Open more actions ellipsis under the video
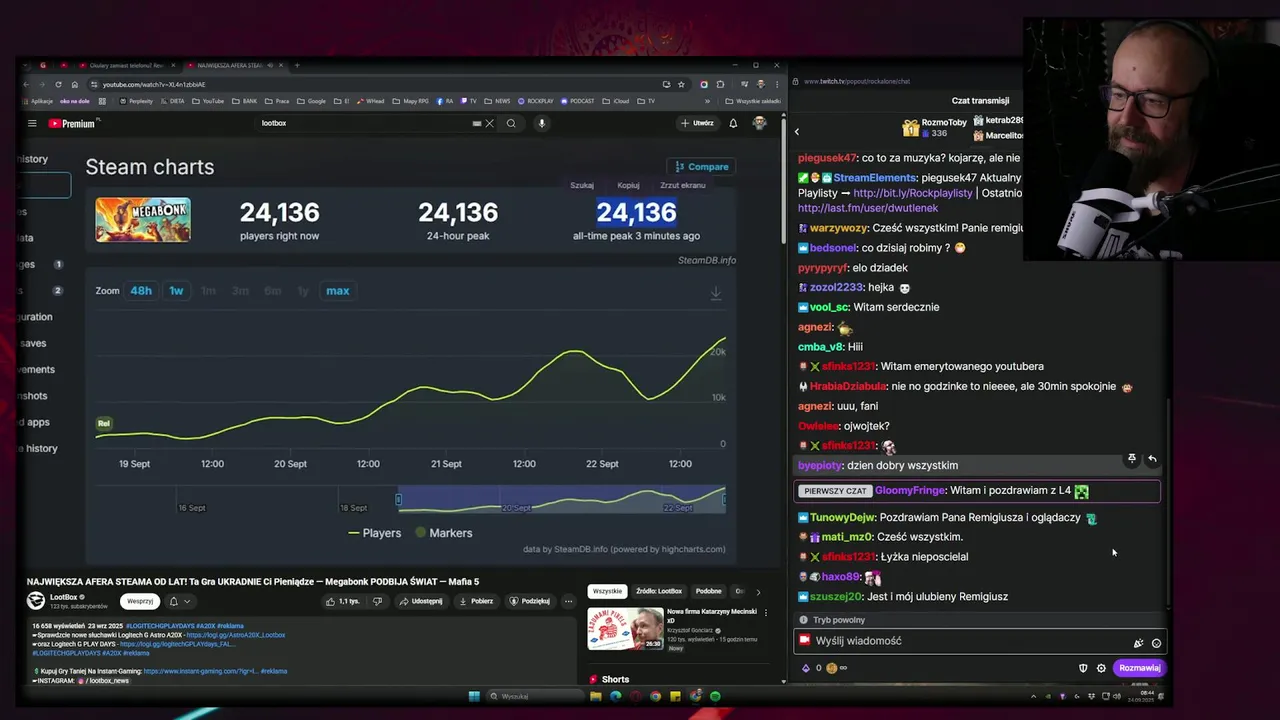 click(568, 601)
